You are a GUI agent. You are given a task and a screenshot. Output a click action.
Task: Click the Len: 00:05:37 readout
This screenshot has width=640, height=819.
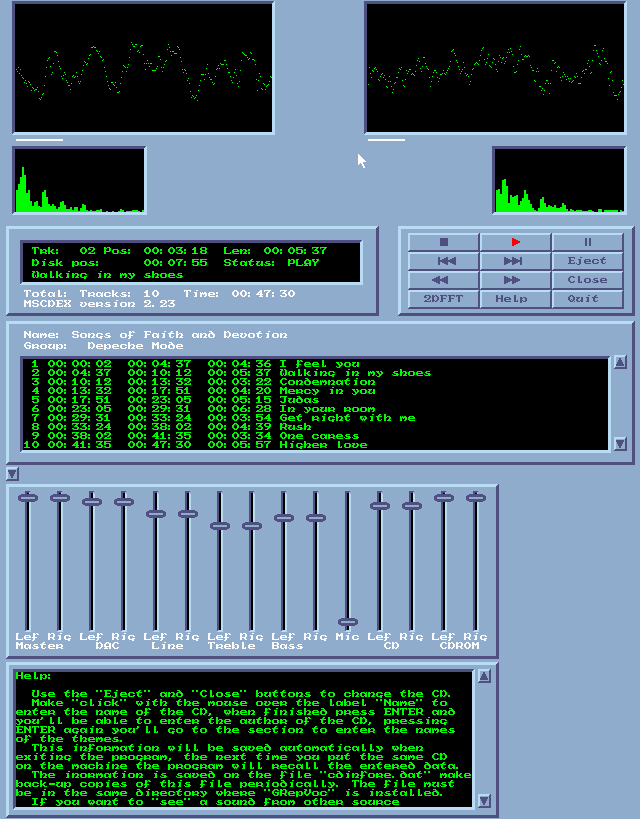pos(275,251)
